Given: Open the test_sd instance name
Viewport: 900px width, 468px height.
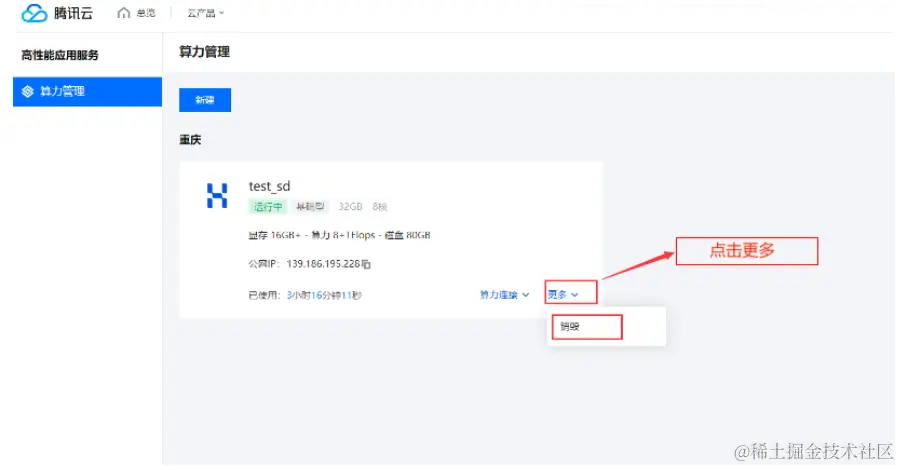Looking at the screenshot, I should click(x=269, y=186).
